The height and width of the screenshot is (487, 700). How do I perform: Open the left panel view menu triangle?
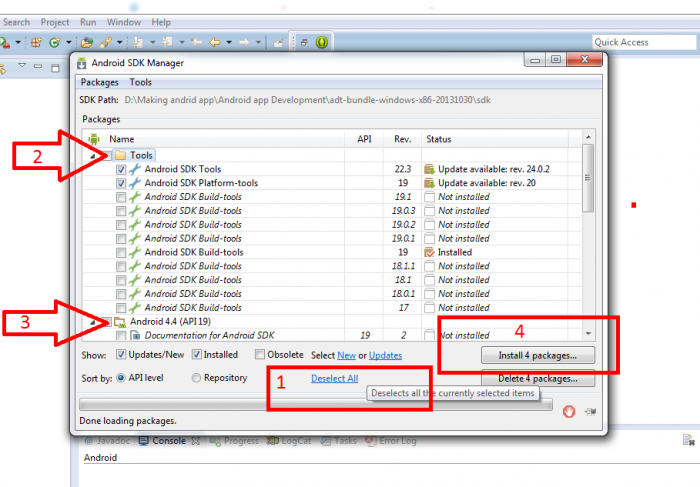[22, 65]
